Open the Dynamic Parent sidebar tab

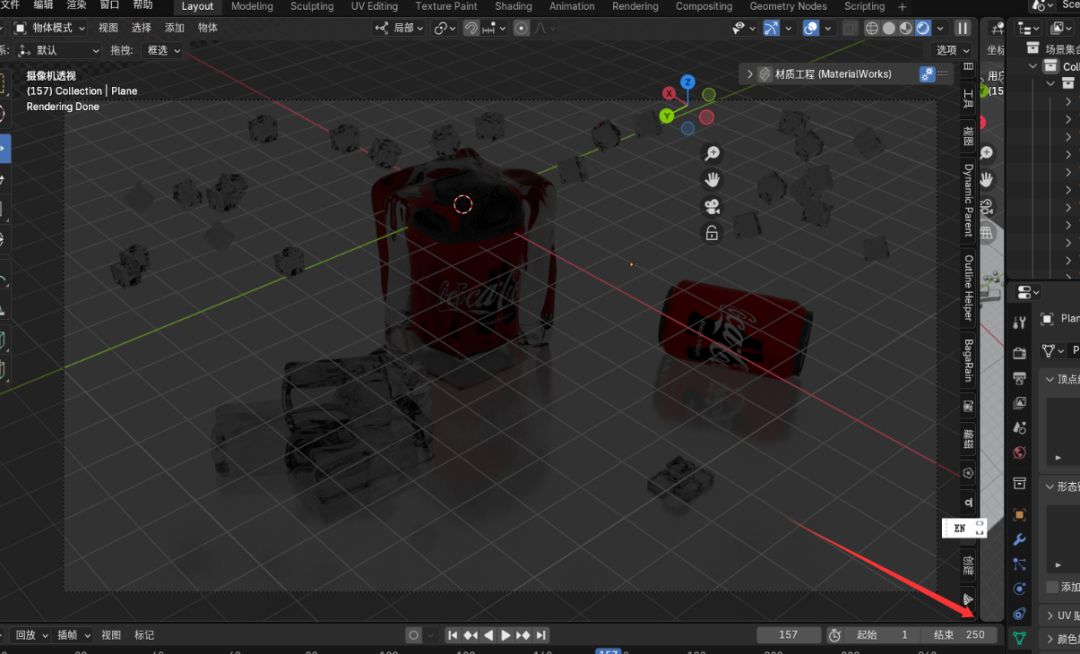pos(968,200)
